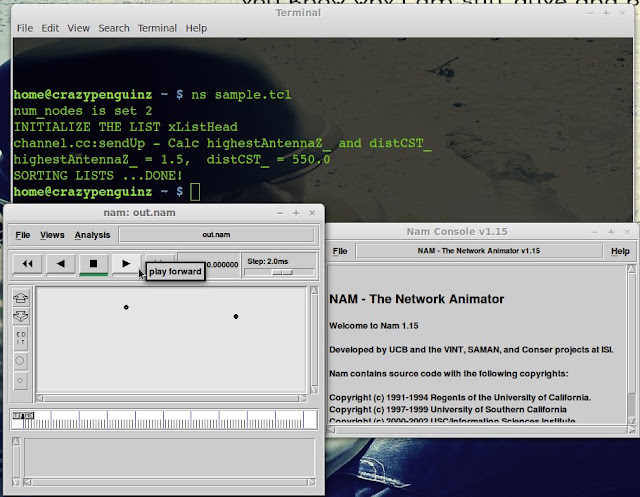Click the nam canvas scroll up arrow
The image size is (640, 497).
(314, 290)
